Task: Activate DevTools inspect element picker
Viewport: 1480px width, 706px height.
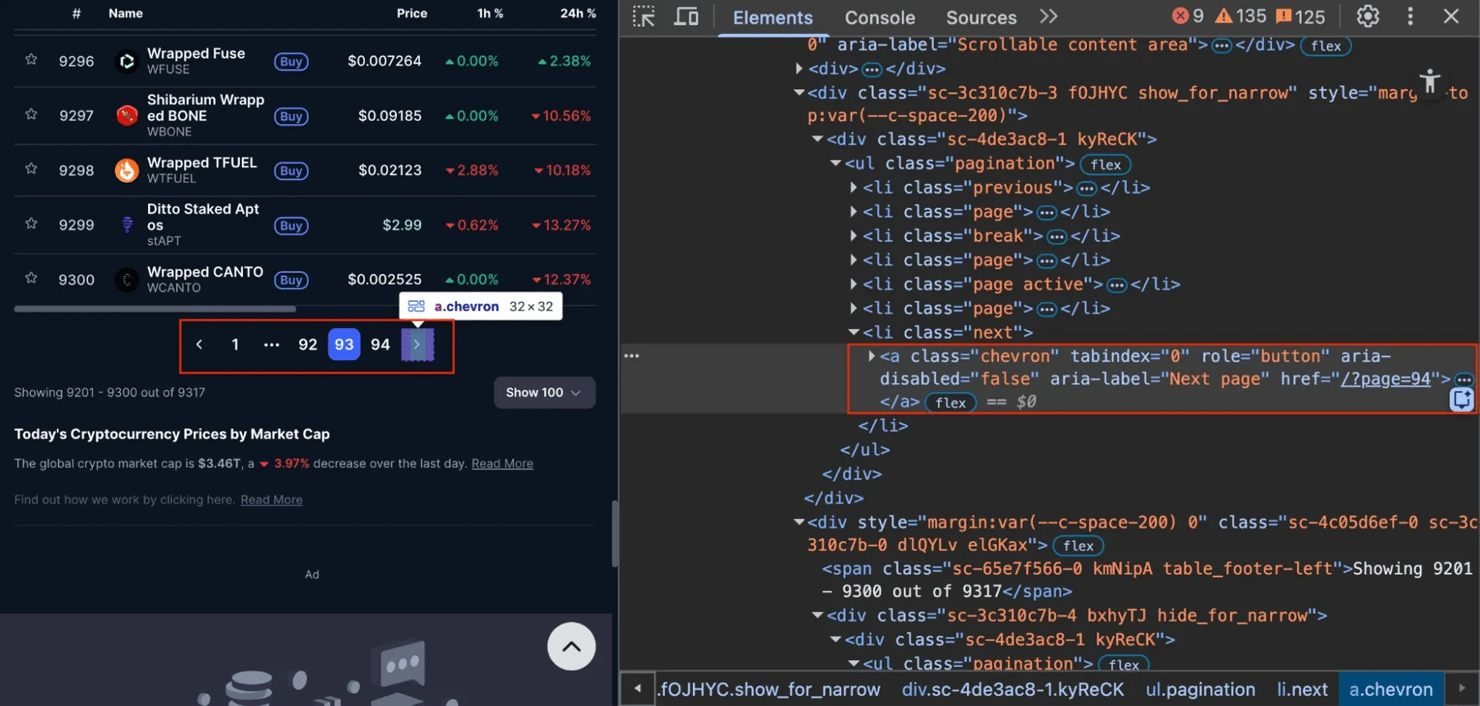Action: click(644, 17)
